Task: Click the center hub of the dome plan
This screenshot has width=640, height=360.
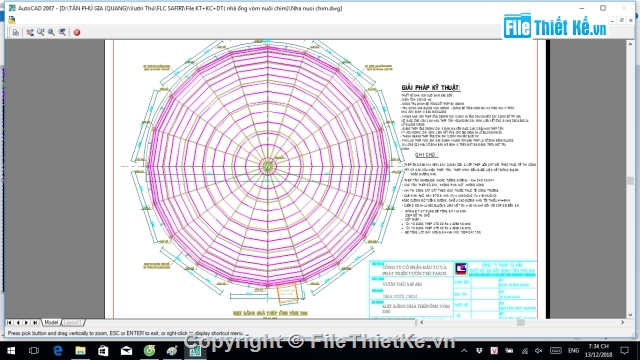Action: pyautogui.click(x=268, y=166)
